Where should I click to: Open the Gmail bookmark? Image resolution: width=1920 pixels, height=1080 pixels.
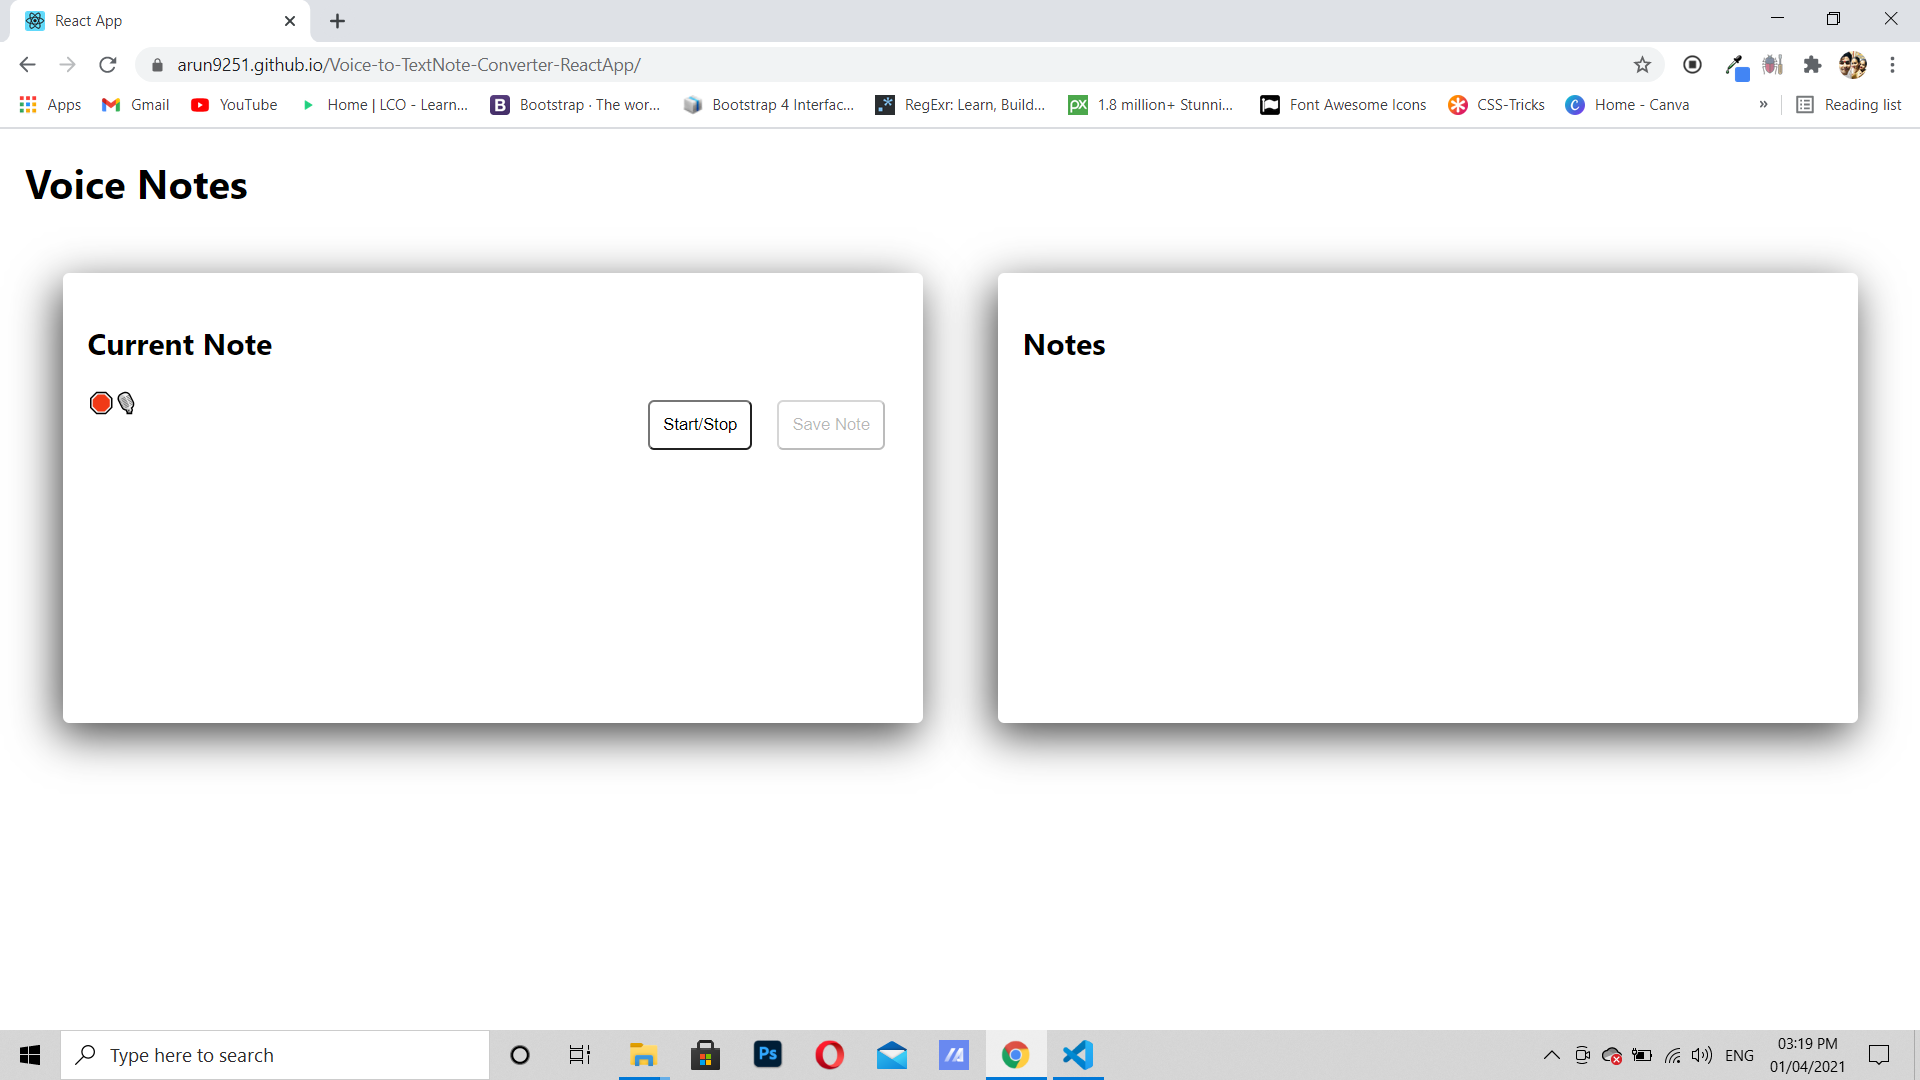(x=134, y=104)
